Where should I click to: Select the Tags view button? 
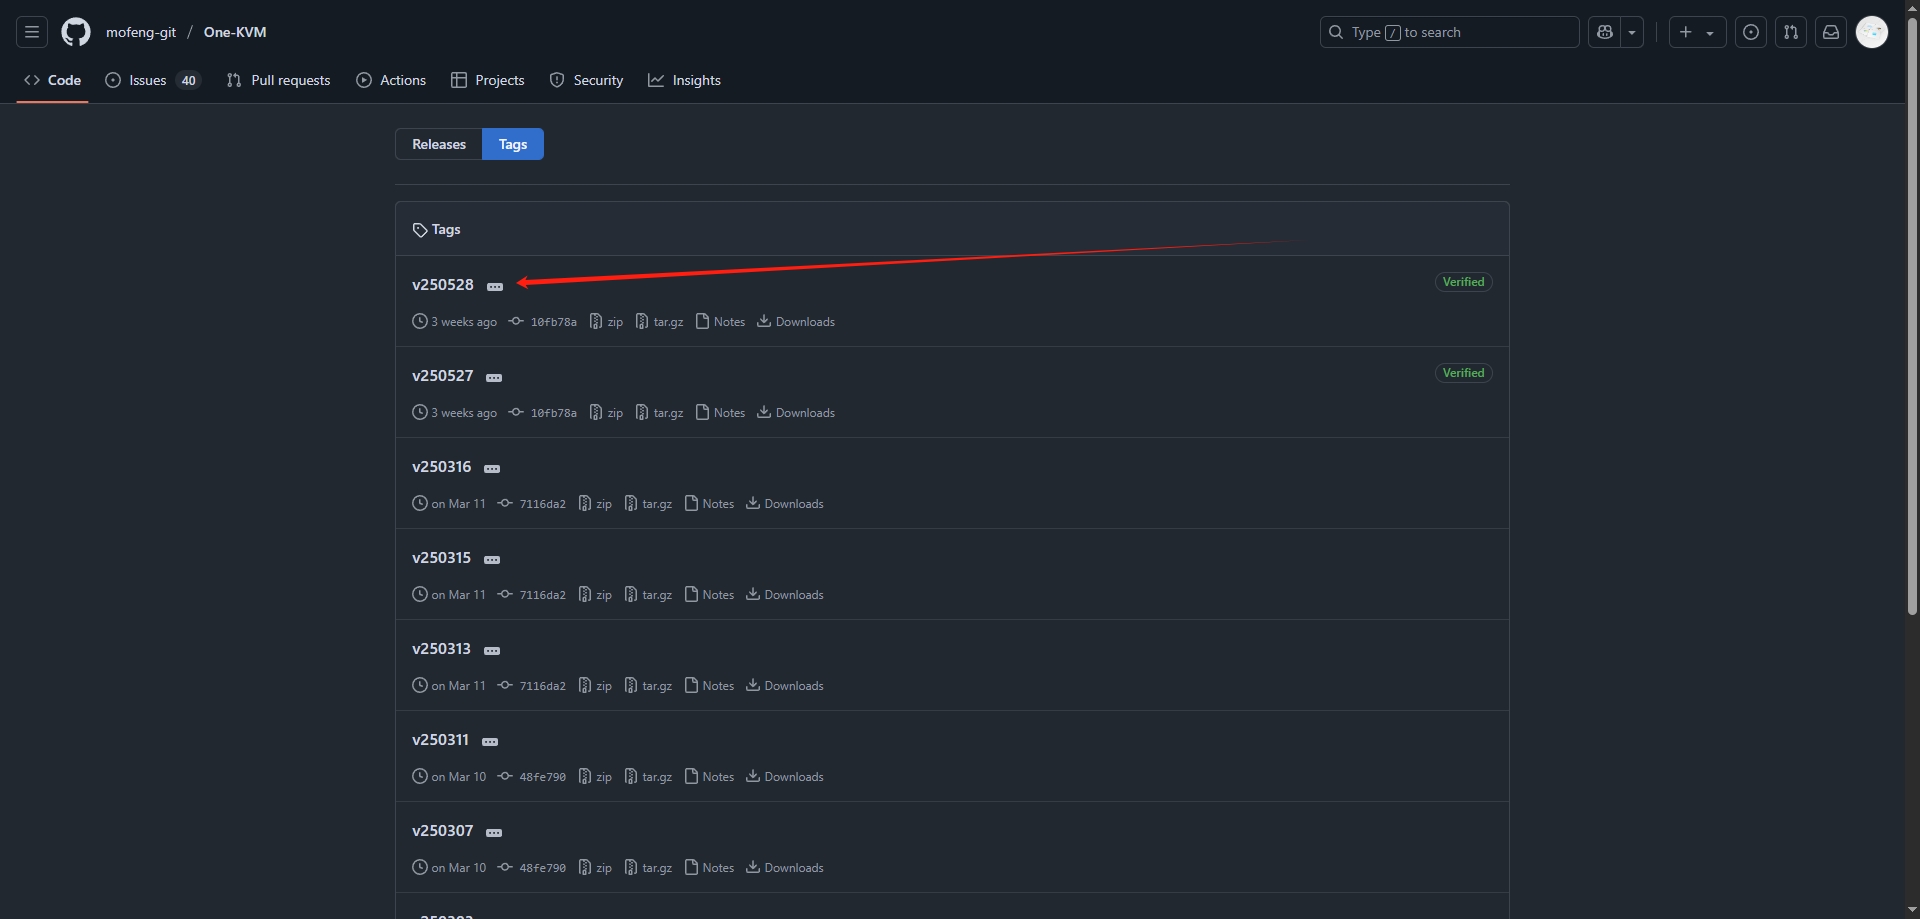(513, 144)
